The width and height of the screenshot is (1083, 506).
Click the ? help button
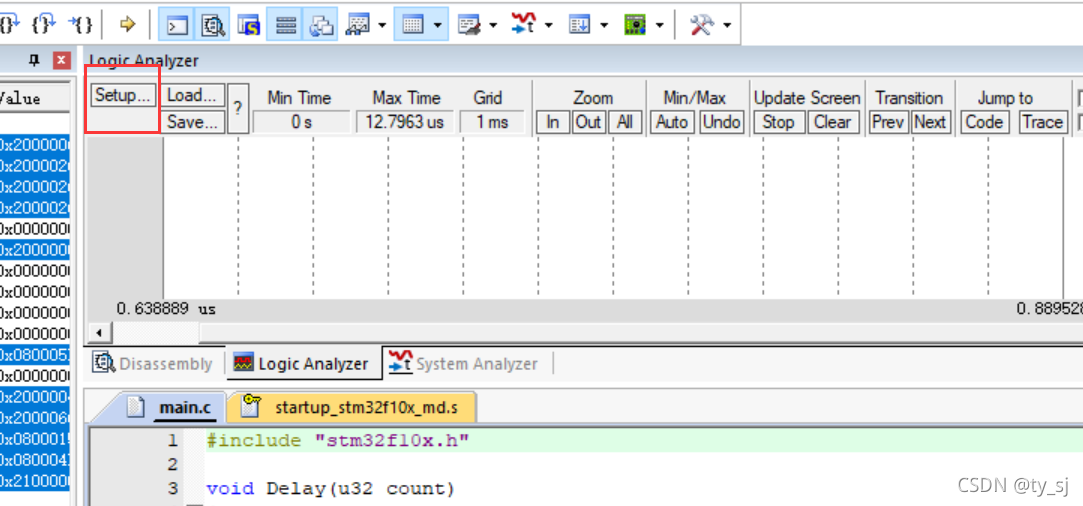click(x=238, y=108)
